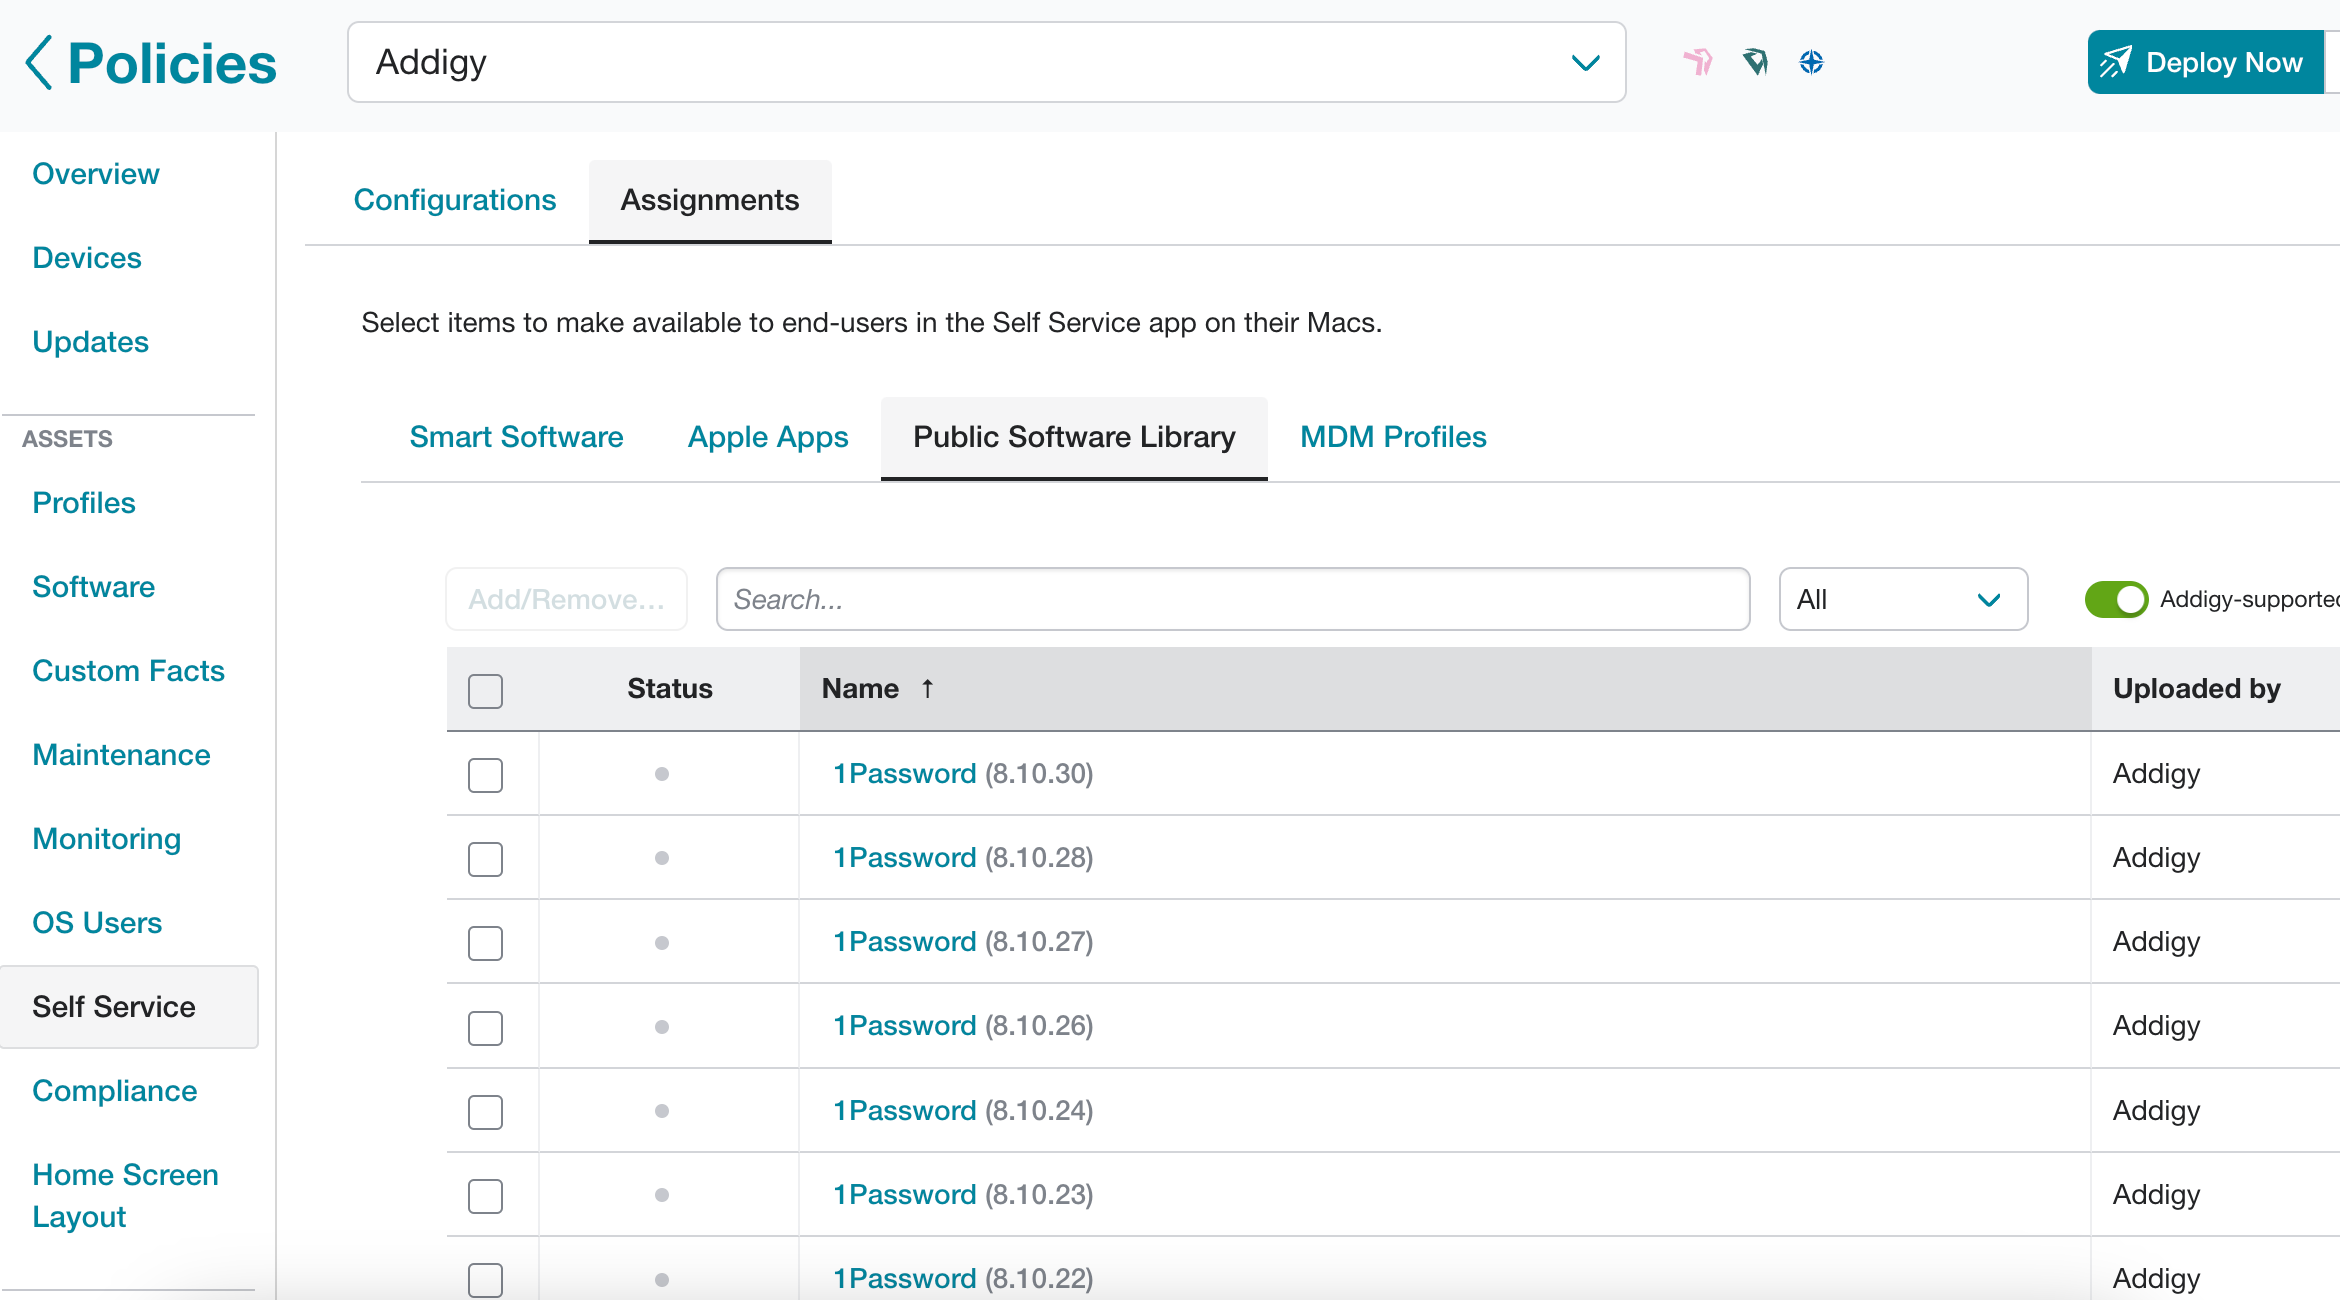Go to Devices in sidebar
The height and width of the screenshot is (1300, 2340).
coord(87,258)
